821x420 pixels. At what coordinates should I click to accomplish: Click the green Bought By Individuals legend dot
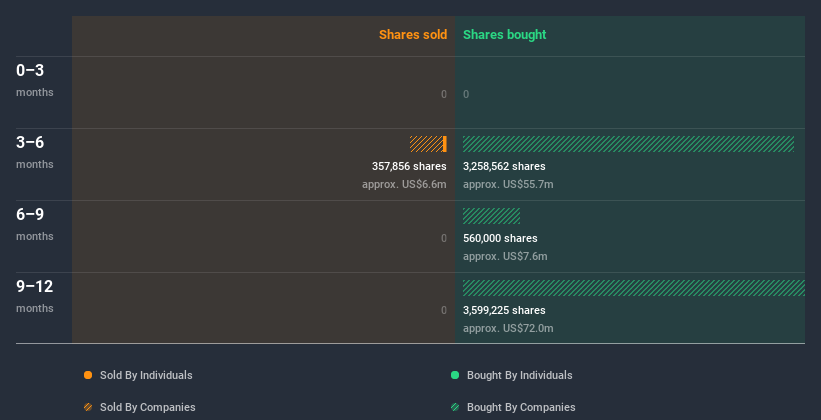click(x=455, y=375)
